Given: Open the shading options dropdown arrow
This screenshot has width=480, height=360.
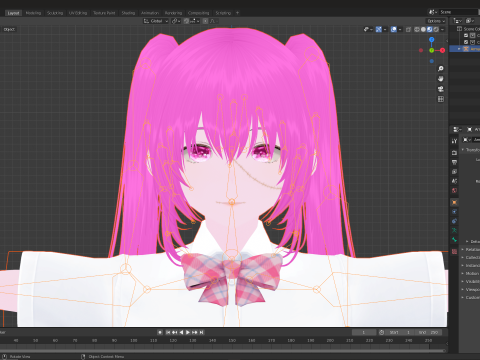Looking at the screenshot, I should [x=442, y=29].
